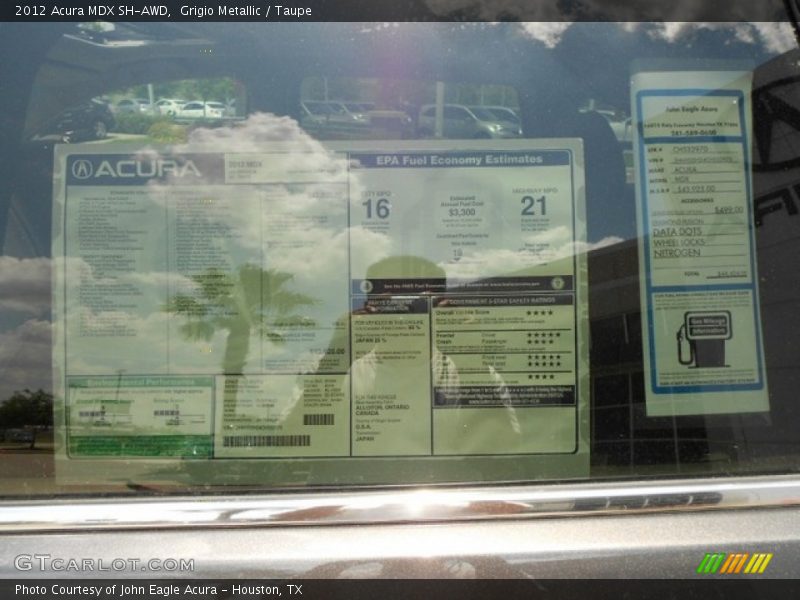800x600 pixels.
Task: Click the "Environmental Performance" green heading
Action: click(x=140, y=382)
